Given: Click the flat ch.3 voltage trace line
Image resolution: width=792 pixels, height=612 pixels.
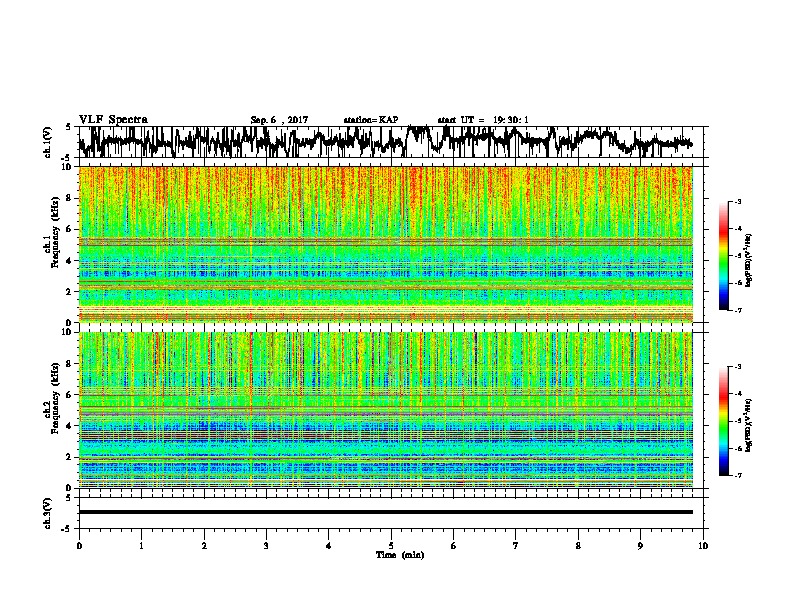Looking at the screenshot, I should pos(386,512).
